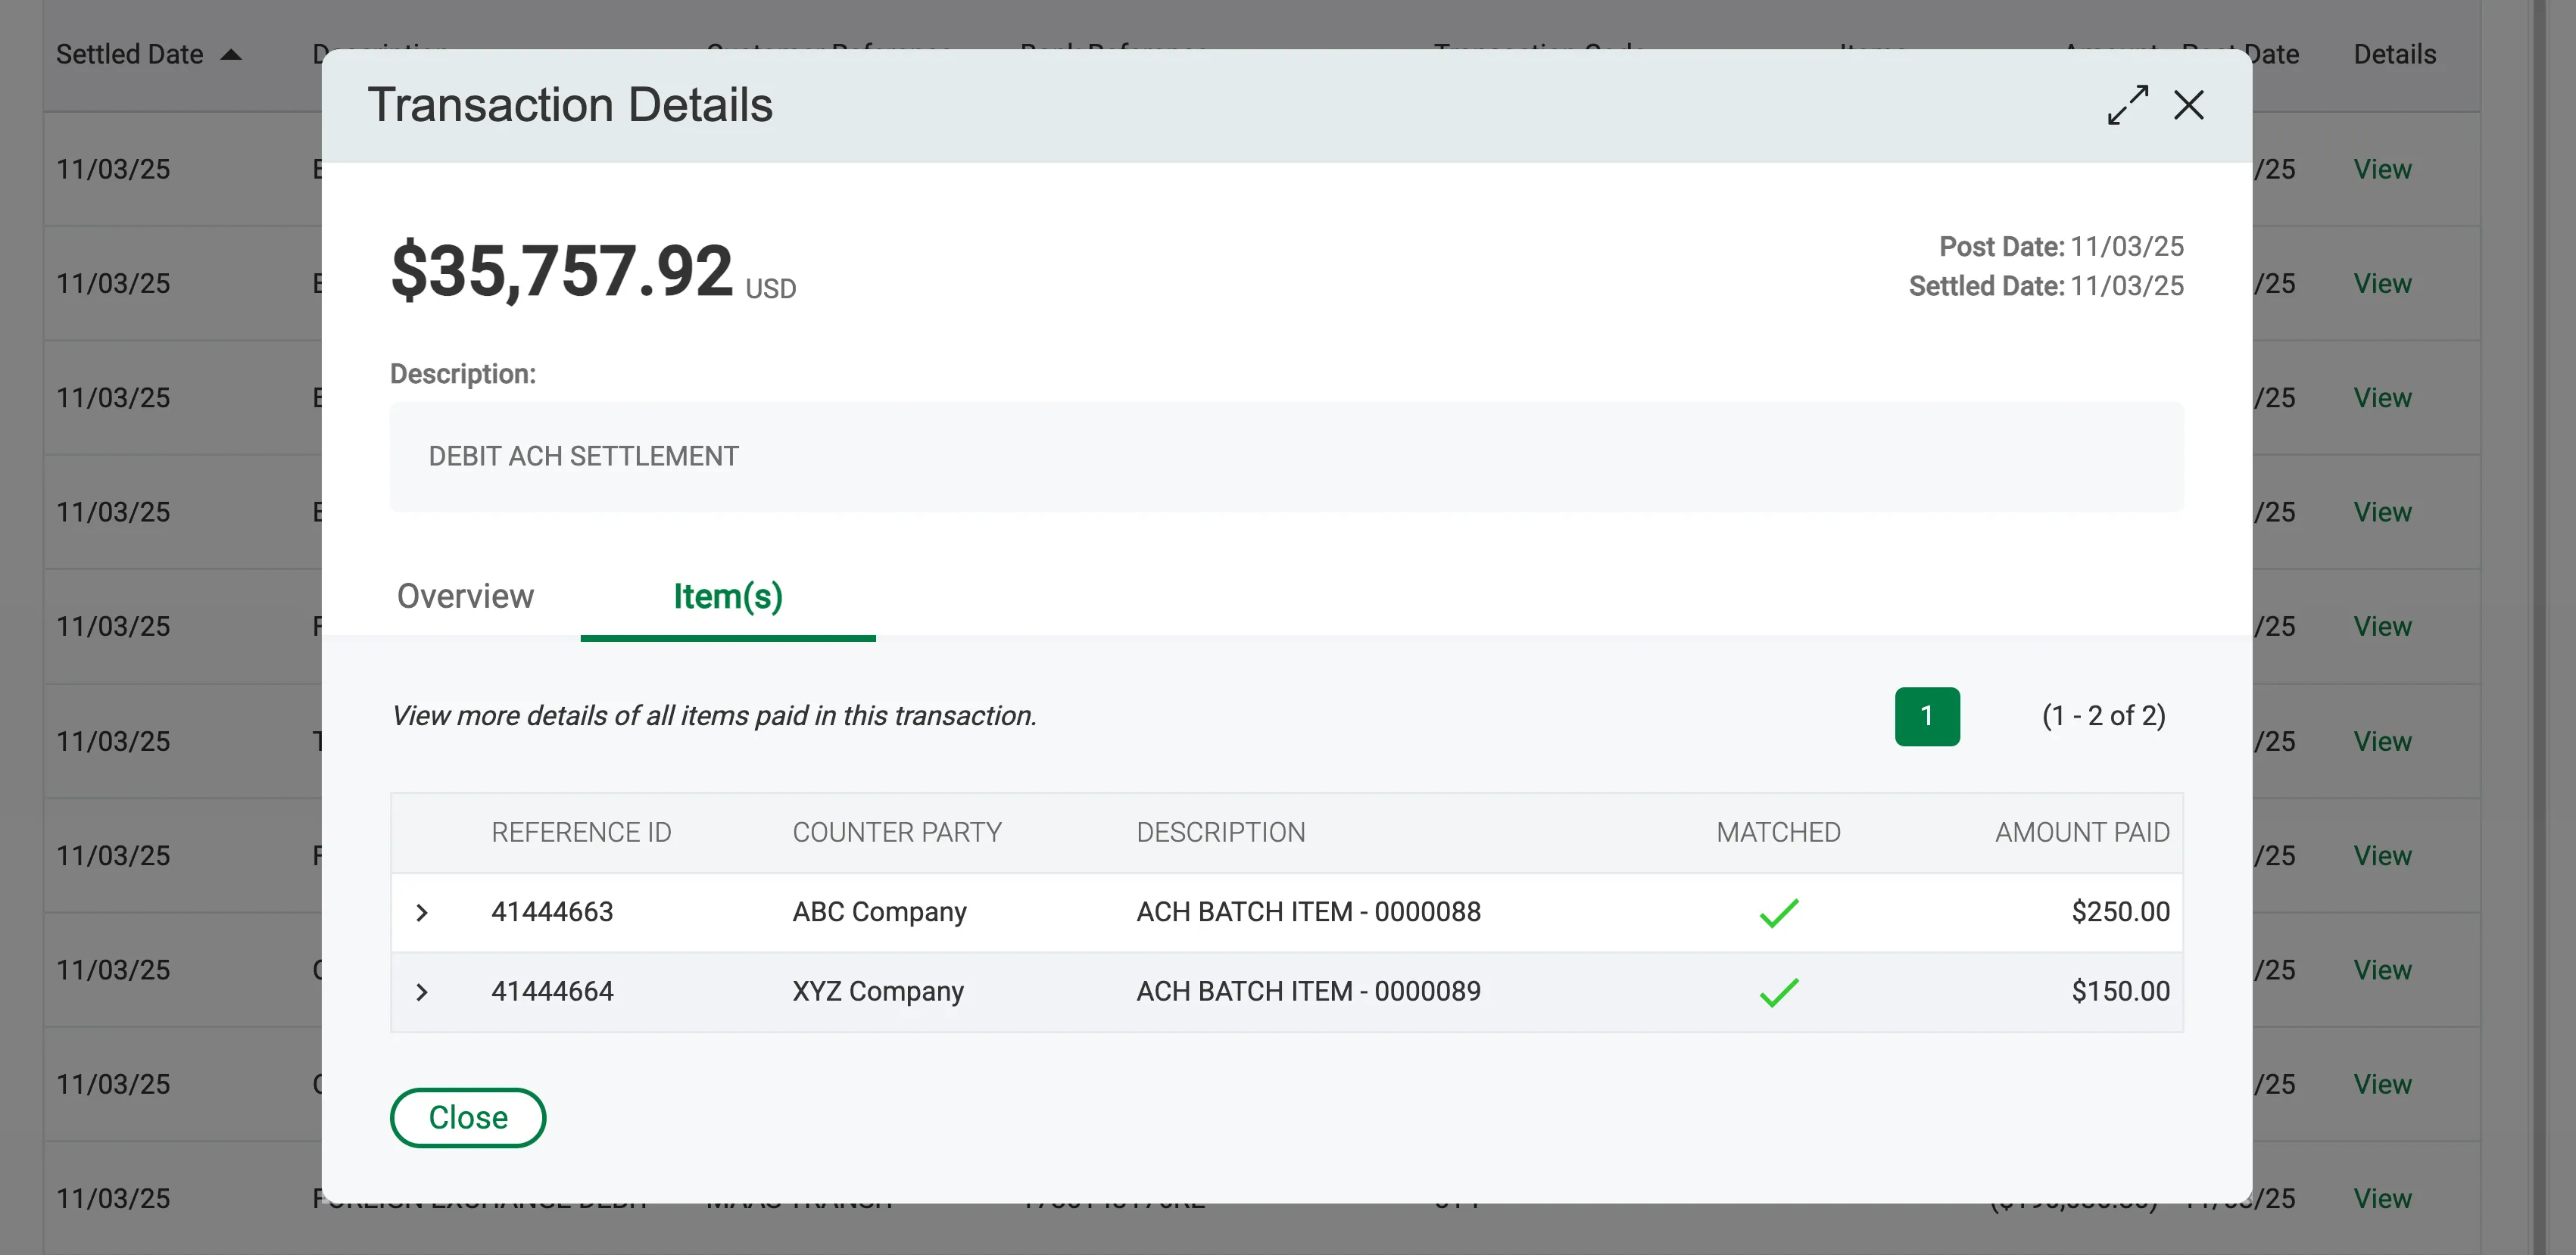Image resolution: width=2576 pixels, height=1255 pixels.
Task: Click the $35,757.92 transaction amount
Action: click(562, 271)
